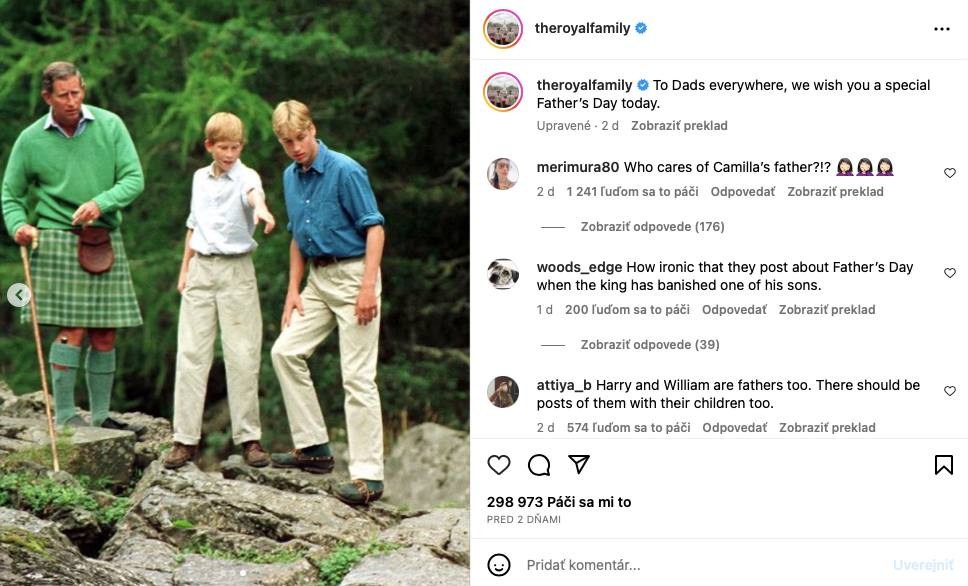Like woods_edge's comment
Screen dimensions: 968x586
coord(950,273)
